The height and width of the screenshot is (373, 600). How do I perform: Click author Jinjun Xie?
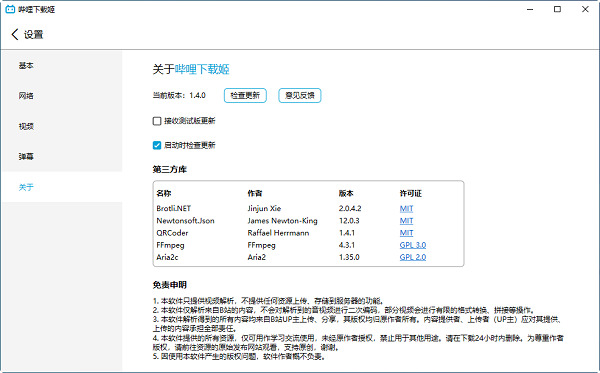(264, 208)
